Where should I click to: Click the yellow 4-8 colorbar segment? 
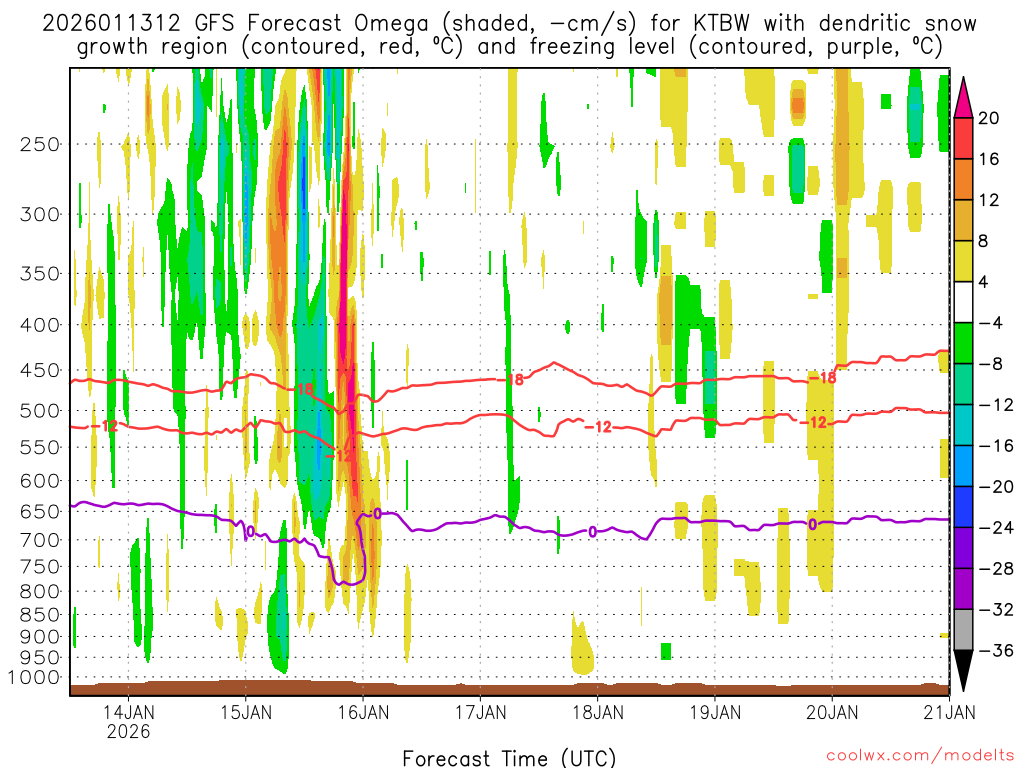coord(963,261)
